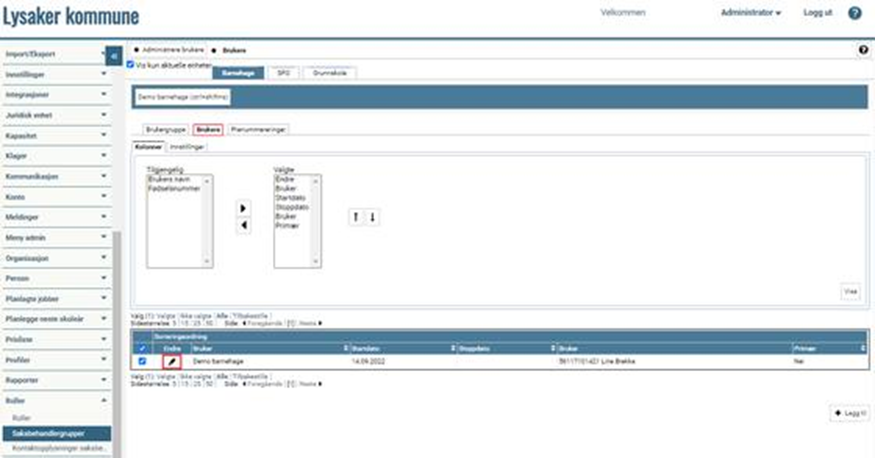Open the Administrator dropdown menu
The height and width of the screenshot is (458, 875).
(750, 13)
